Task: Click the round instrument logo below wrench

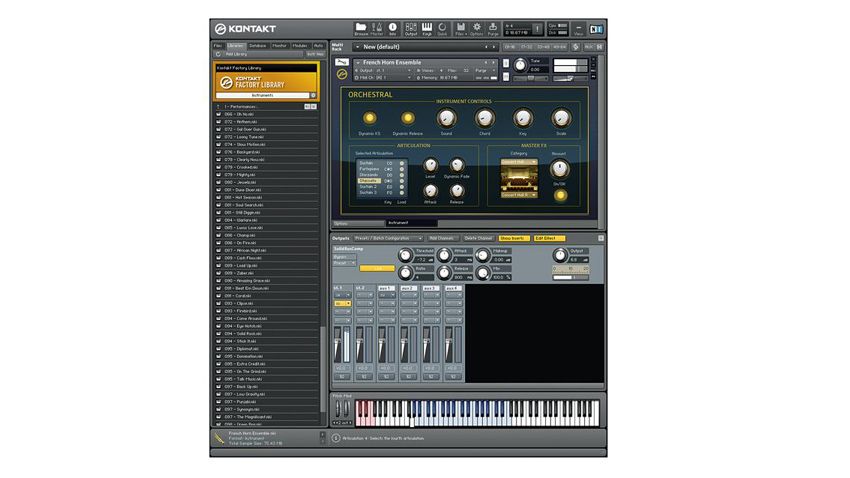Action: pyautogui.click(x=342, y=74)
